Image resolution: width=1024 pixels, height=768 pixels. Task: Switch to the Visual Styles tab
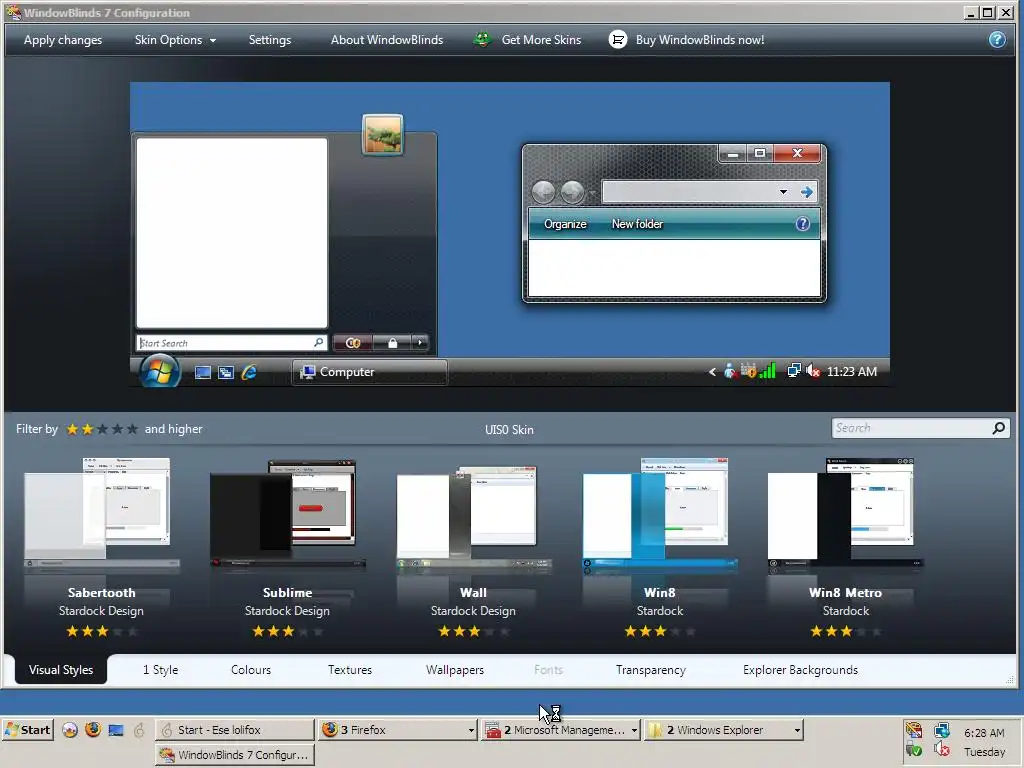(x=61, y=670)
